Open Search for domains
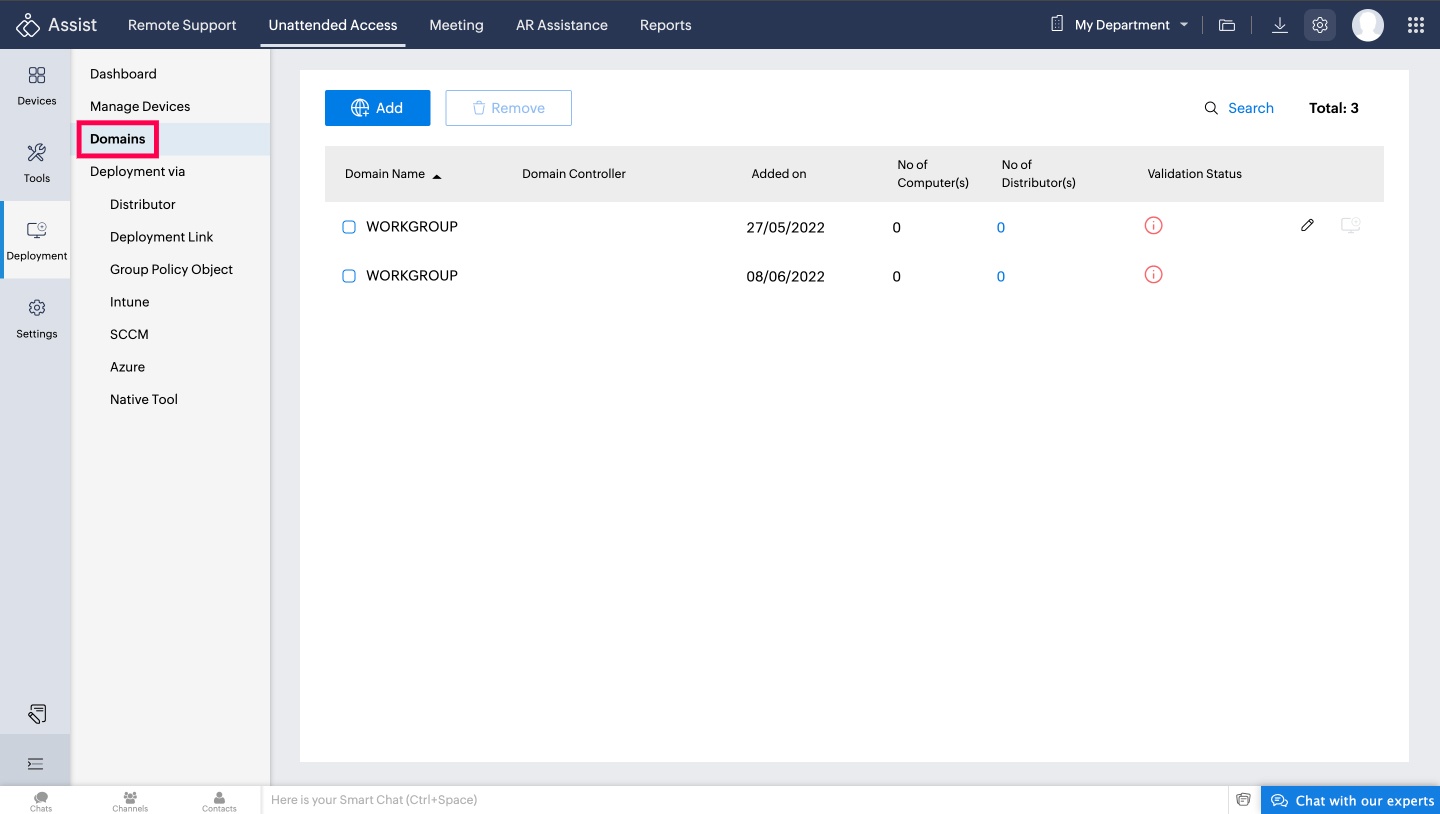Viewport: 1440px width, 814px height. point(1239,108)
